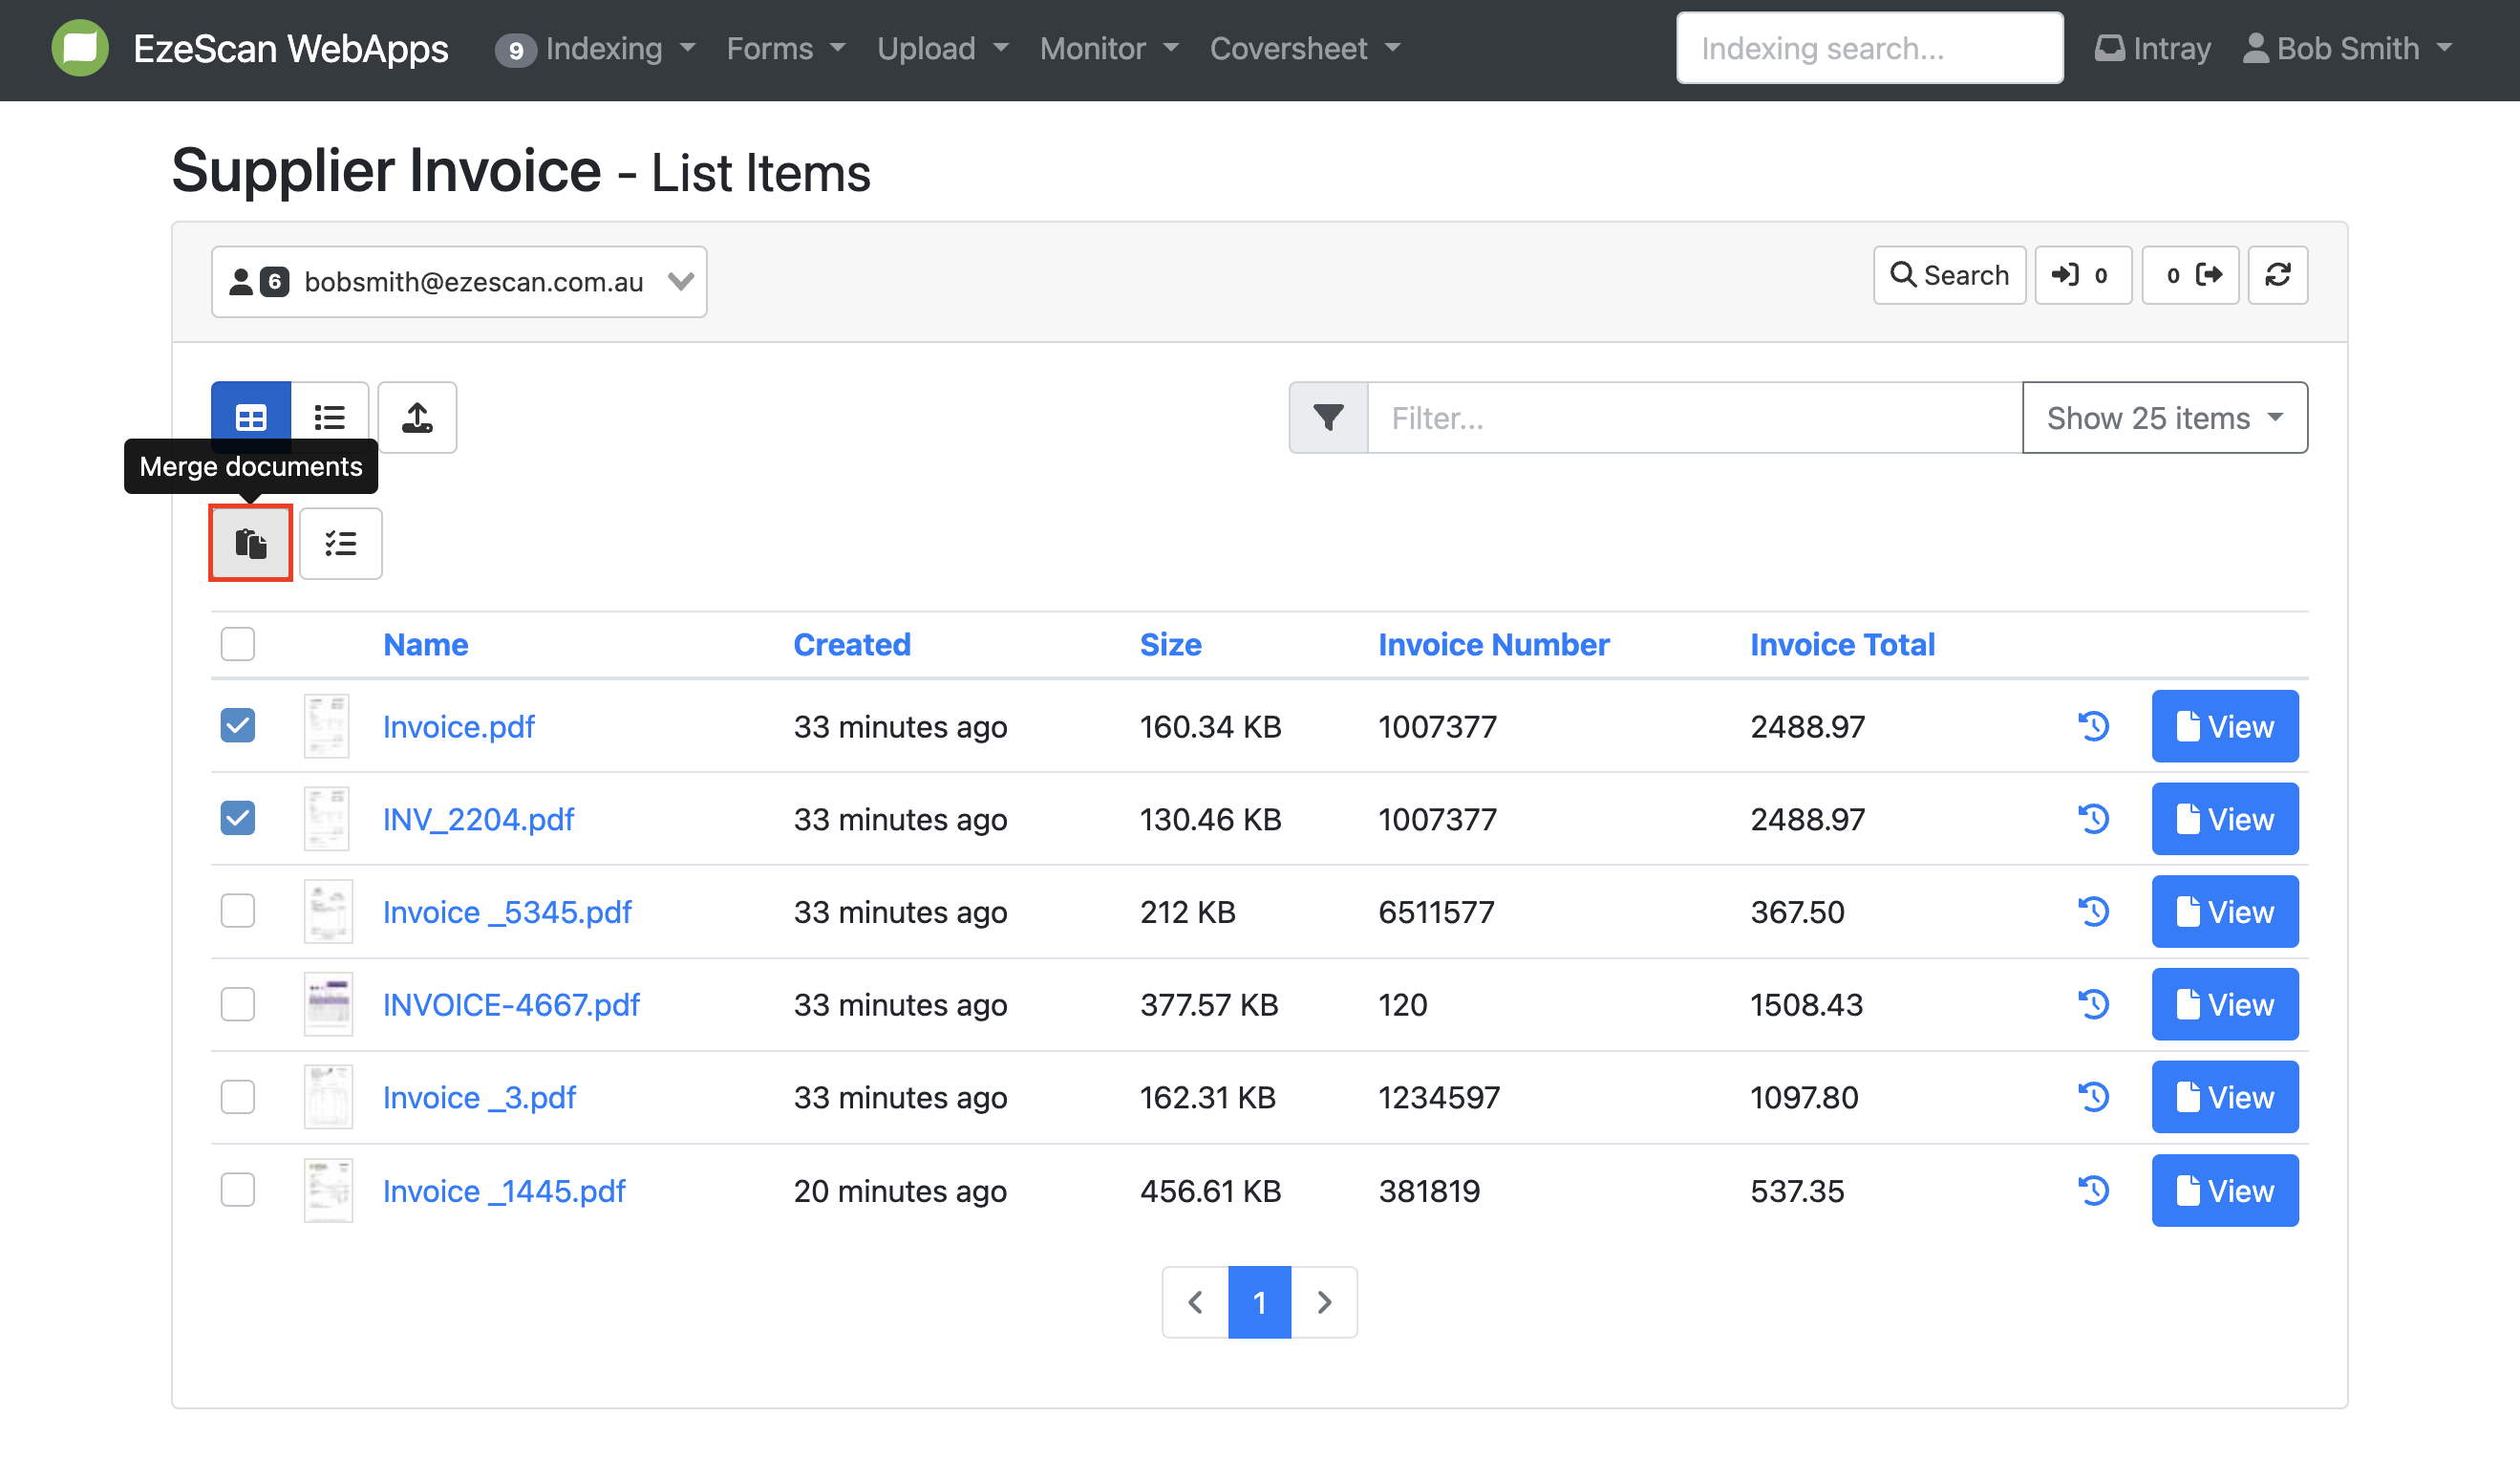Click the checklist select-items icon

[x=340, y=543]
